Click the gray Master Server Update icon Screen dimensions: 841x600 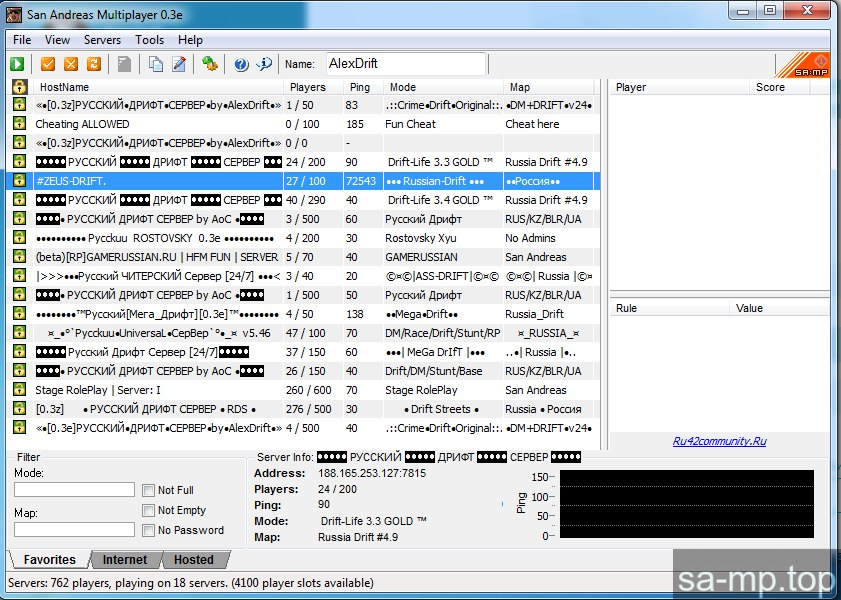(x=124, y=64)
